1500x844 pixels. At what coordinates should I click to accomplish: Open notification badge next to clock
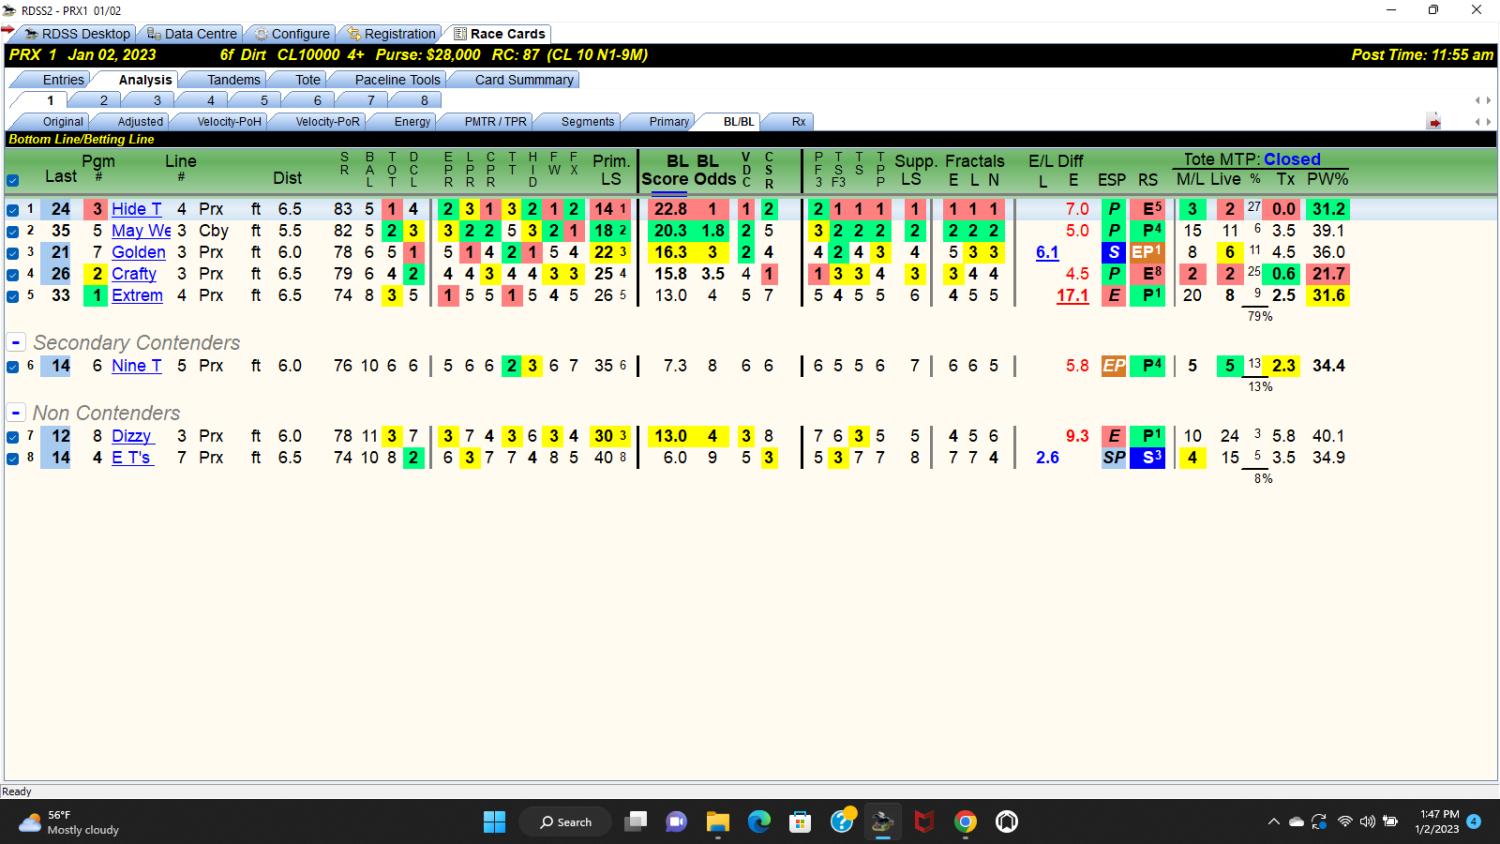point(1474,822)
